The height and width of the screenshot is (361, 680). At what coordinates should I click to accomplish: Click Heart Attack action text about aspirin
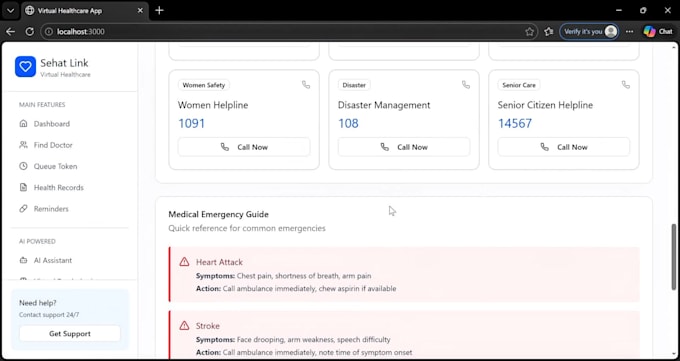pyautogui.click(x=296, y=289)
